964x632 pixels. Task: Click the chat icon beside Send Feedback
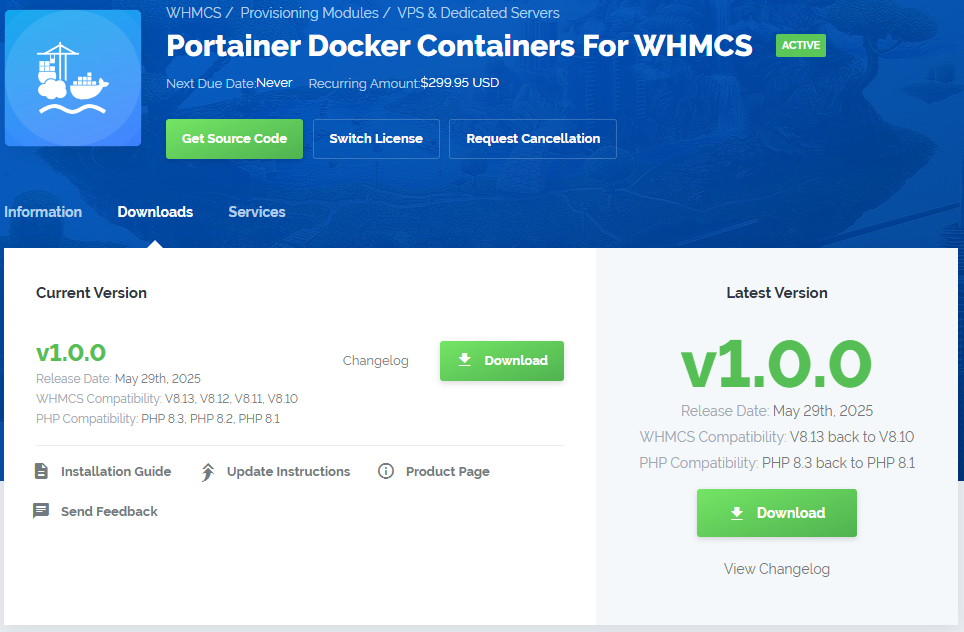[41, 511]
